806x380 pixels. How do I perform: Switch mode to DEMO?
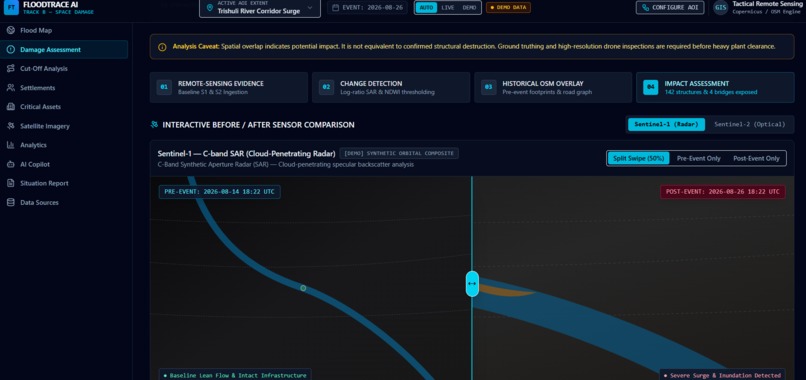(469, 8)
